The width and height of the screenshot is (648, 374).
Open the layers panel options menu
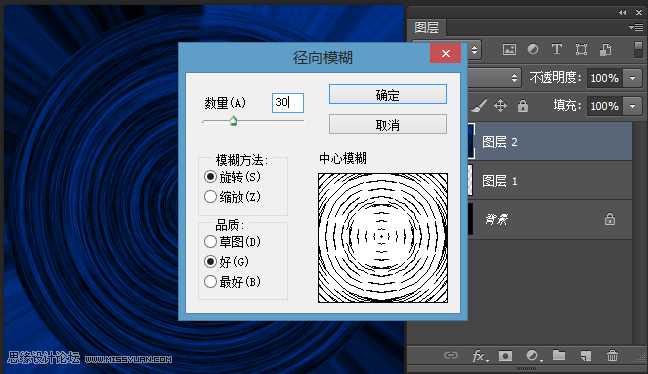point(636,28)
